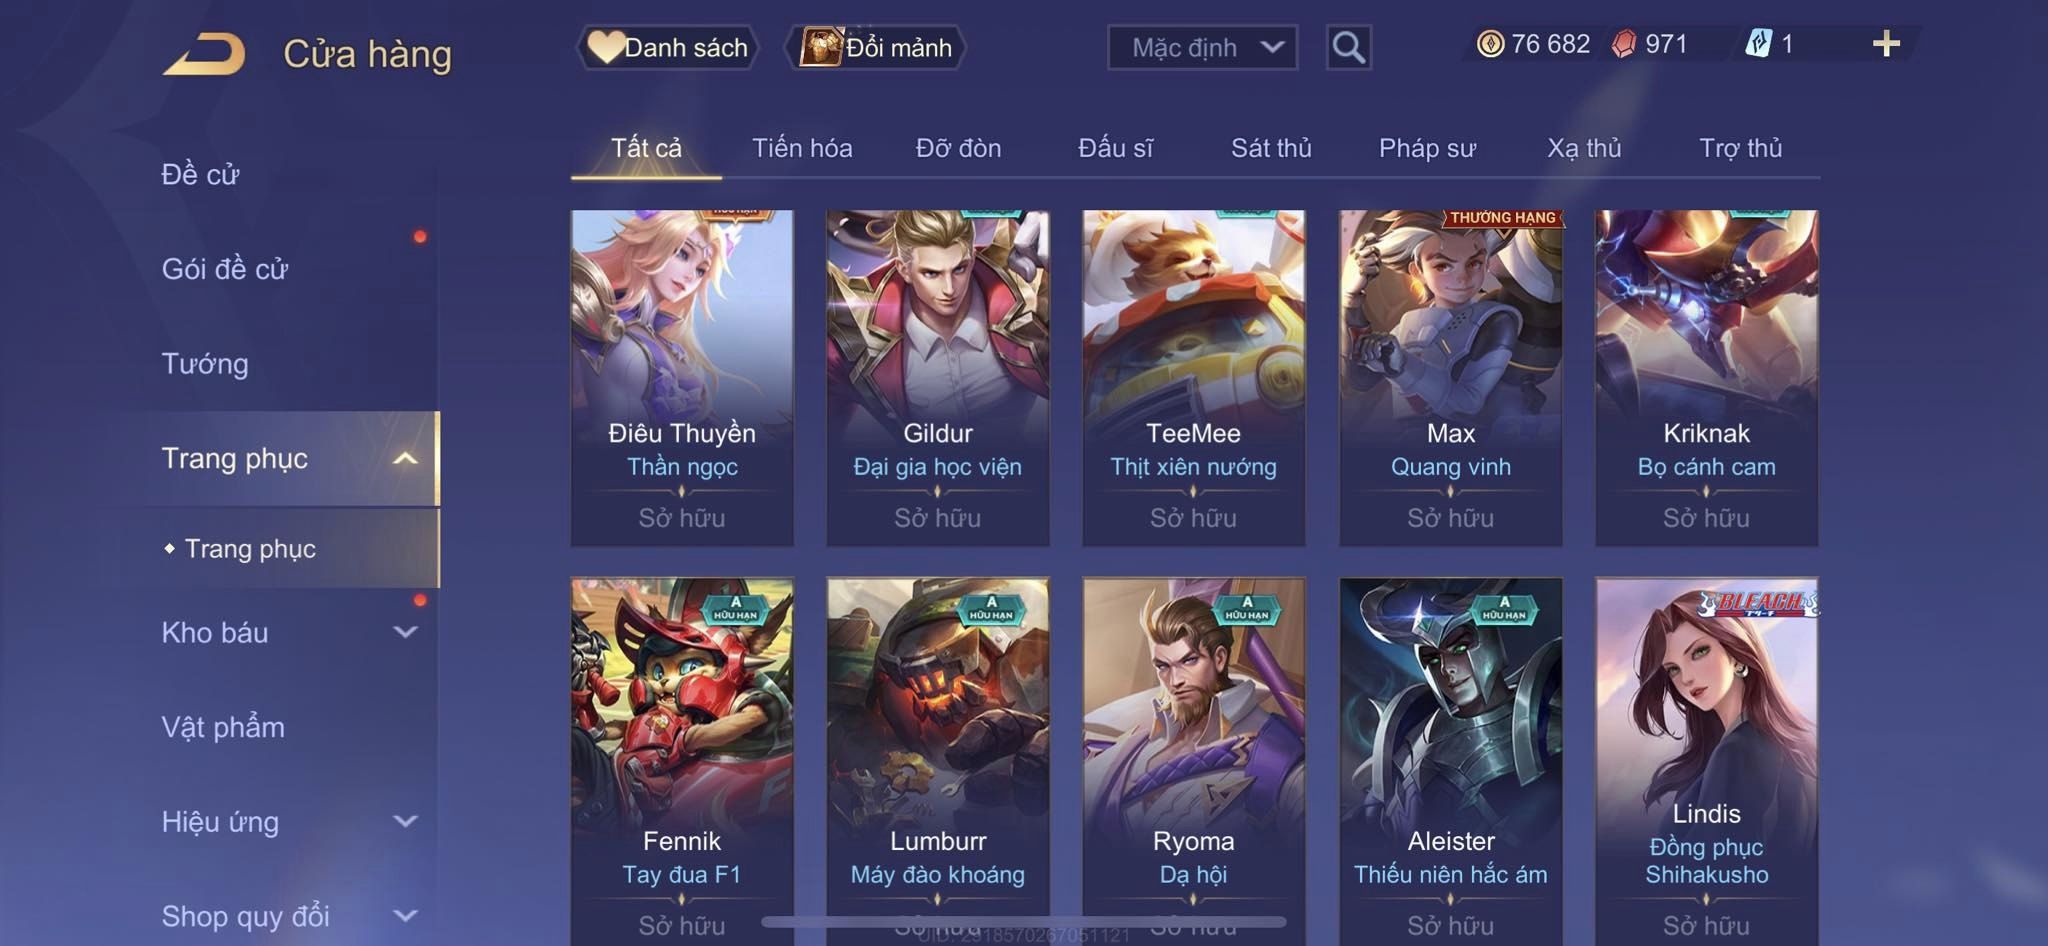Open Lindis Đồng phục Shihakusho skin card

(x=1707, y=760)
